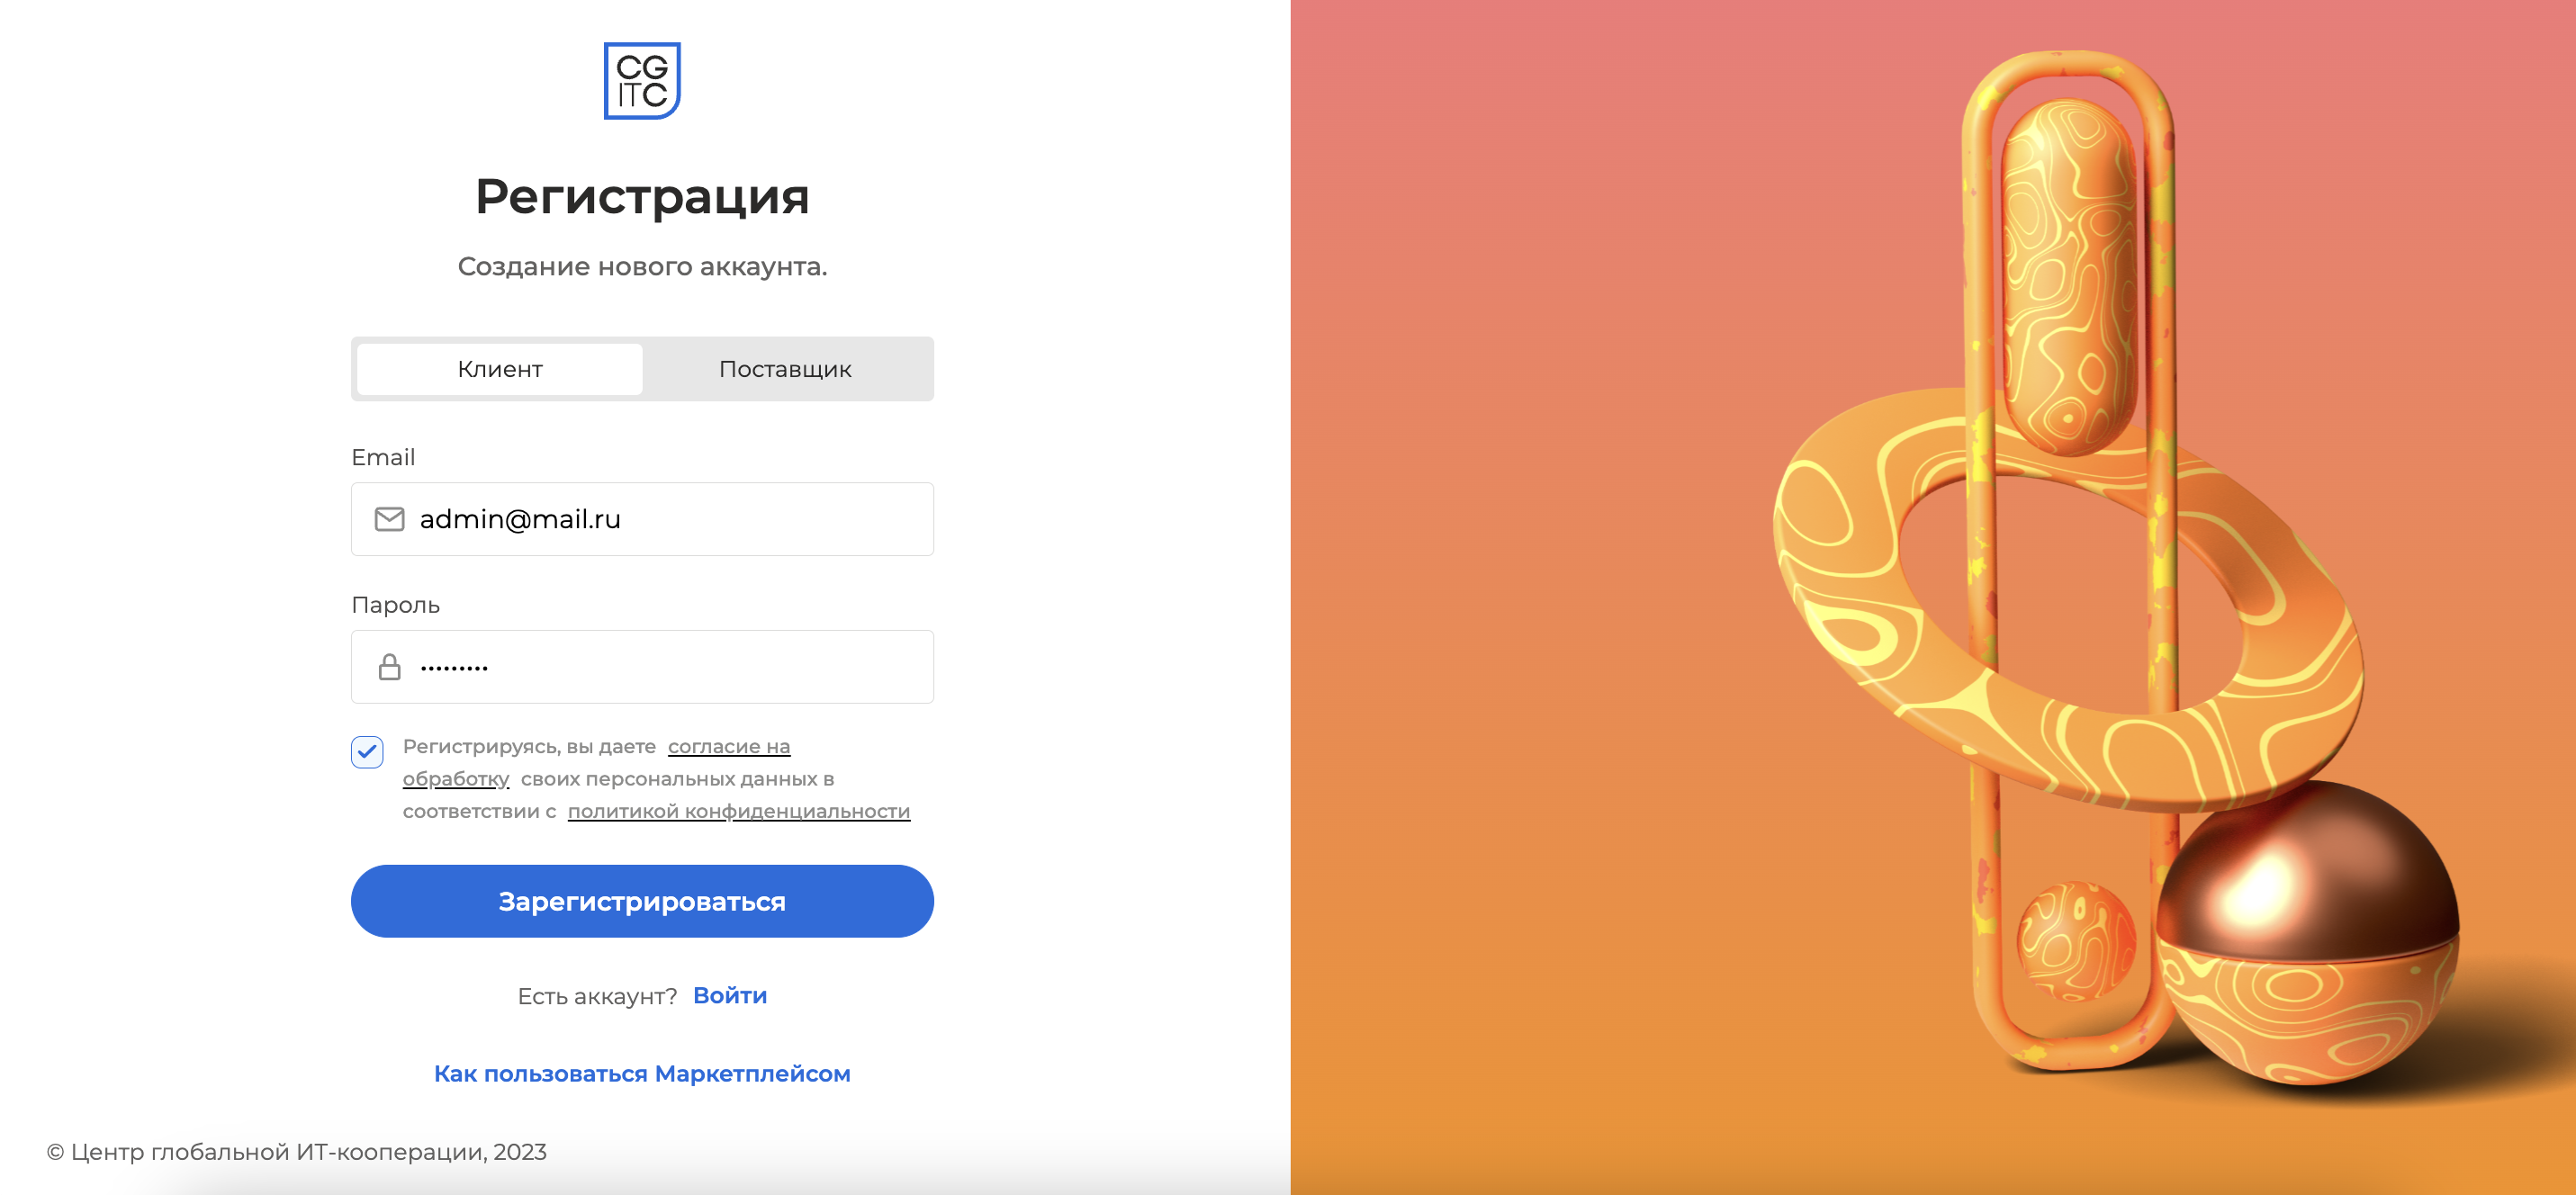Click the Пароль field label
Viewport: 2576px width, 1195px height.
pos(395,605)
